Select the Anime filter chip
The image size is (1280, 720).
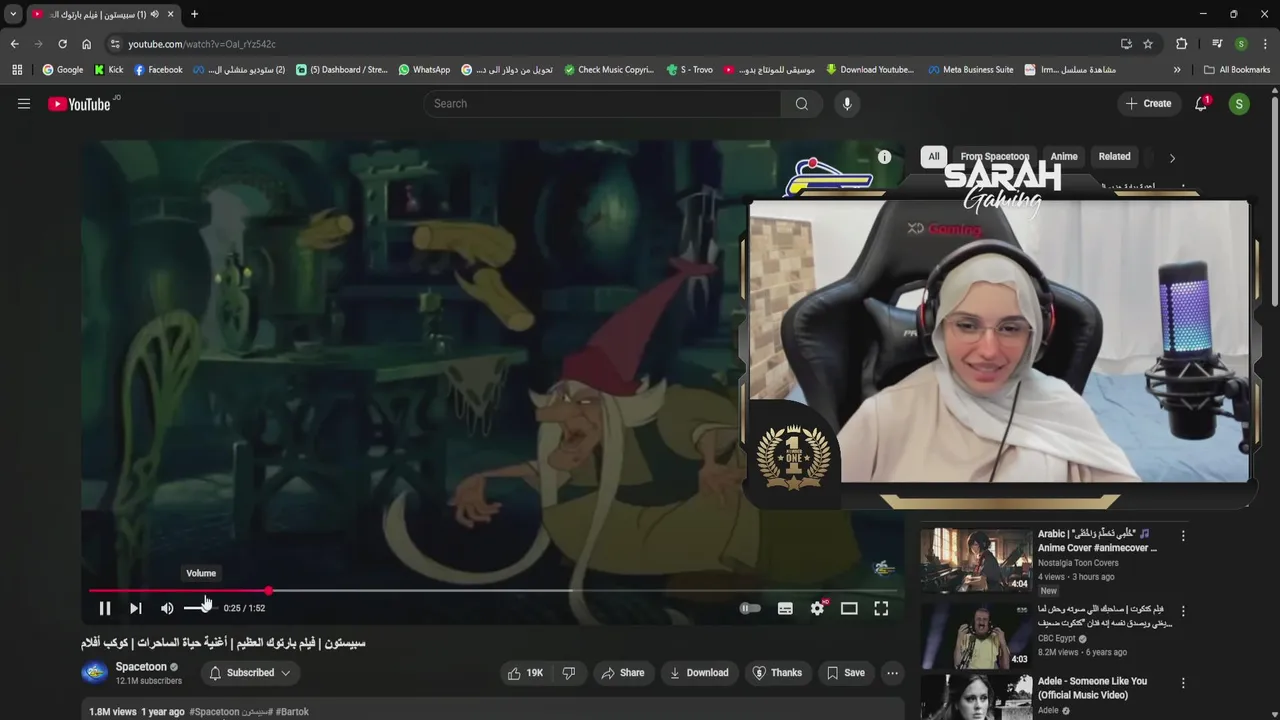point(1064,157)
